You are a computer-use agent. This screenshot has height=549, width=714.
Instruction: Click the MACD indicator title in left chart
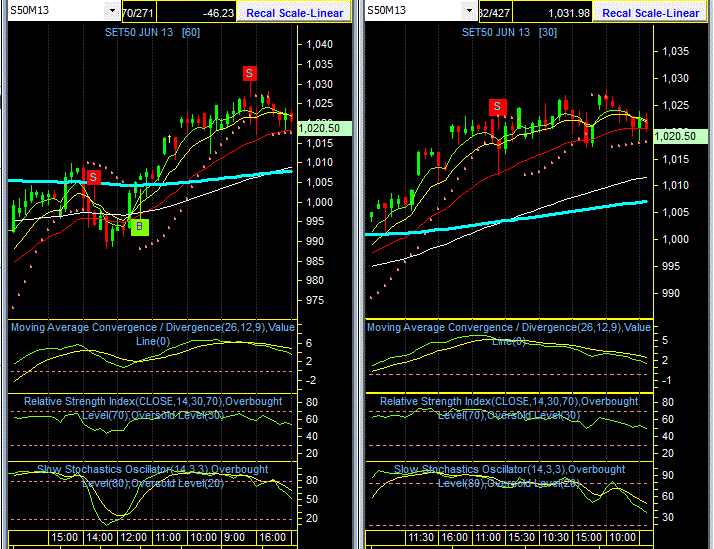pyautogui.click(x=153, y=334)
